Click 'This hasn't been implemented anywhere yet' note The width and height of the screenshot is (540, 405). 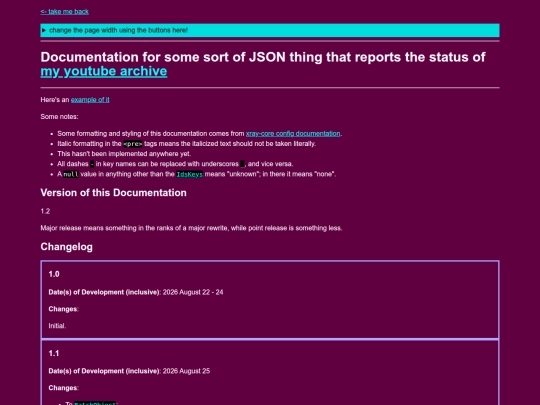(x=124, y=154)
